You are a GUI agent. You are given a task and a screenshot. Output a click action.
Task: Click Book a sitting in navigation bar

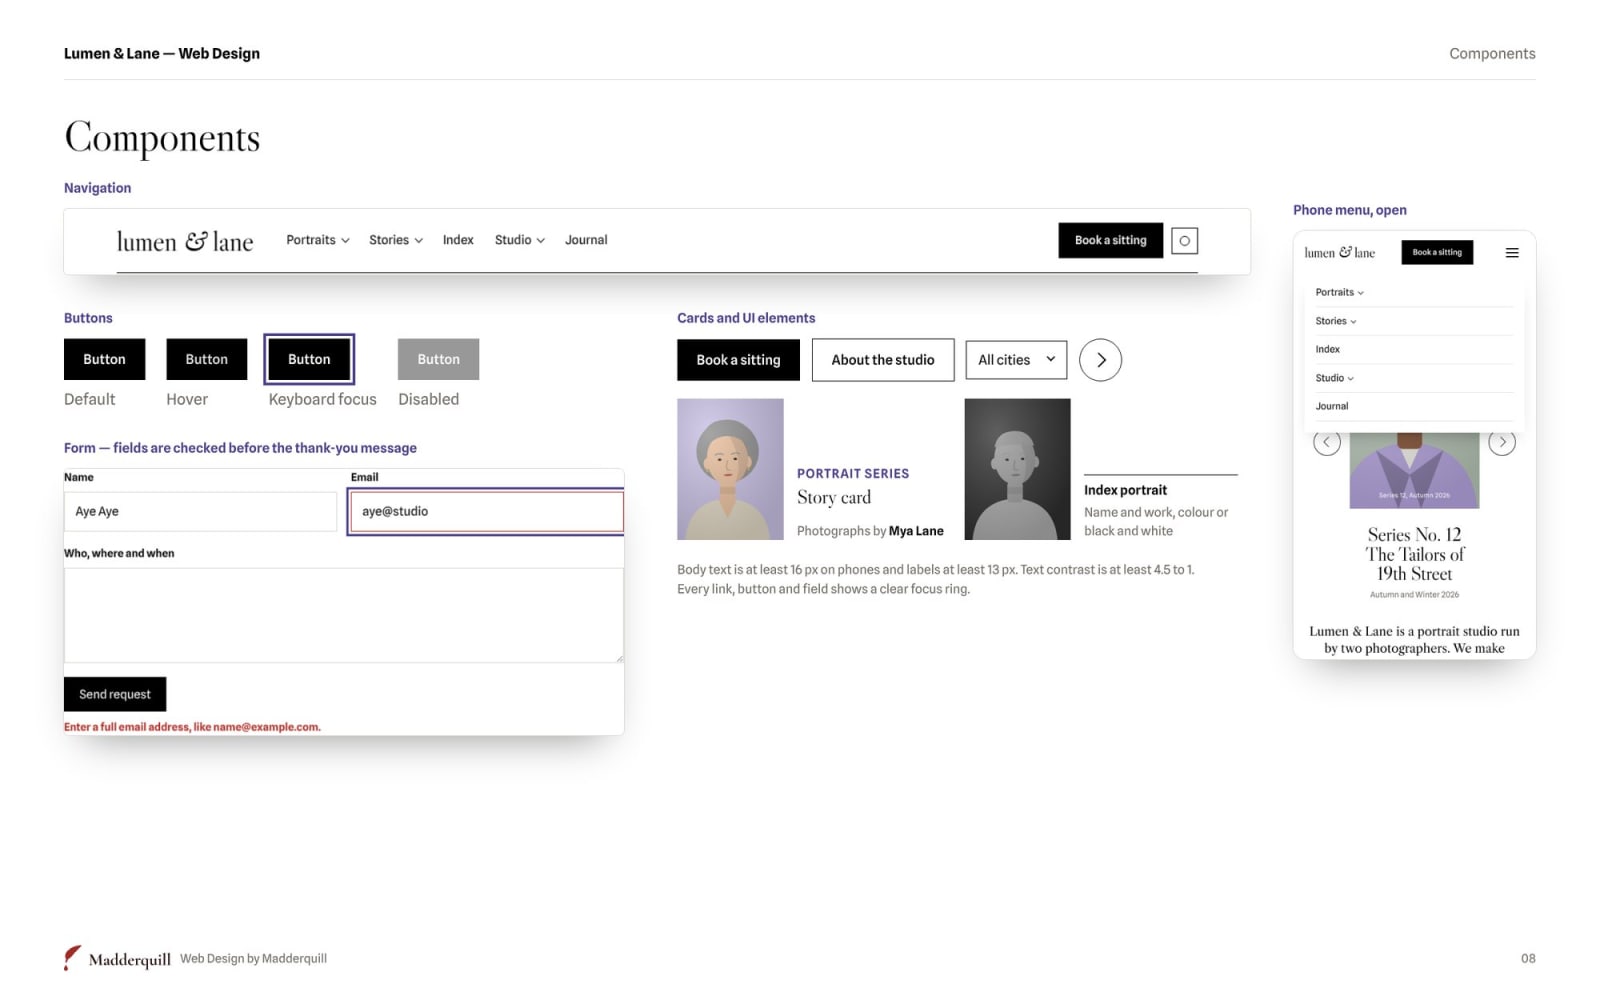(1110, 240)
